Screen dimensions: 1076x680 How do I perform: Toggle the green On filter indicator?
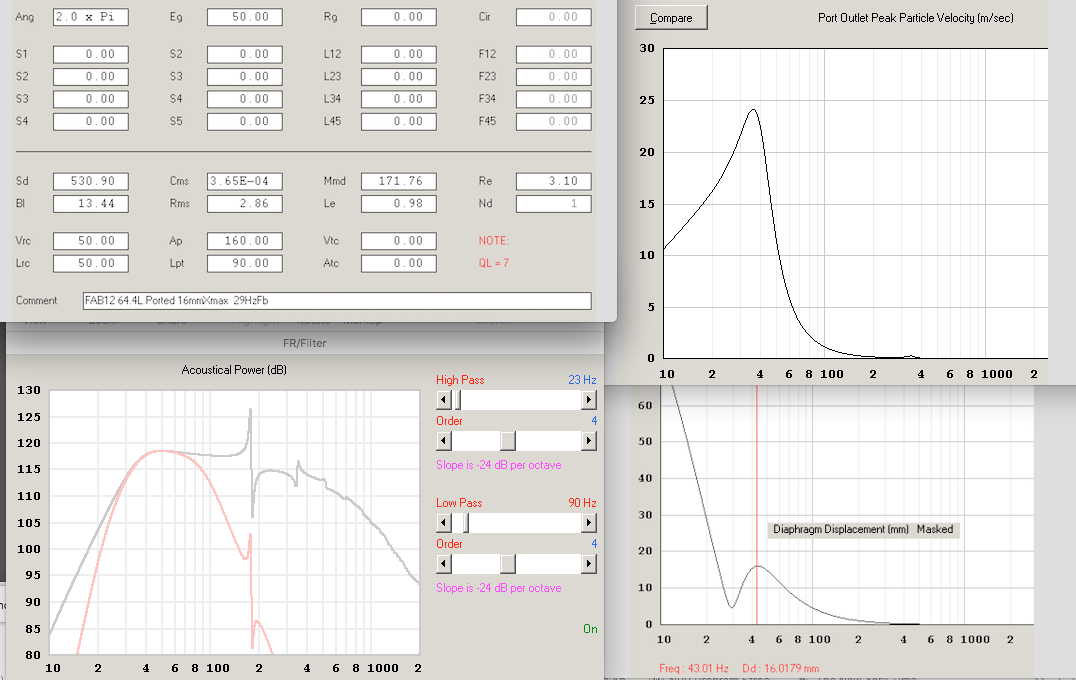[590, 629]
